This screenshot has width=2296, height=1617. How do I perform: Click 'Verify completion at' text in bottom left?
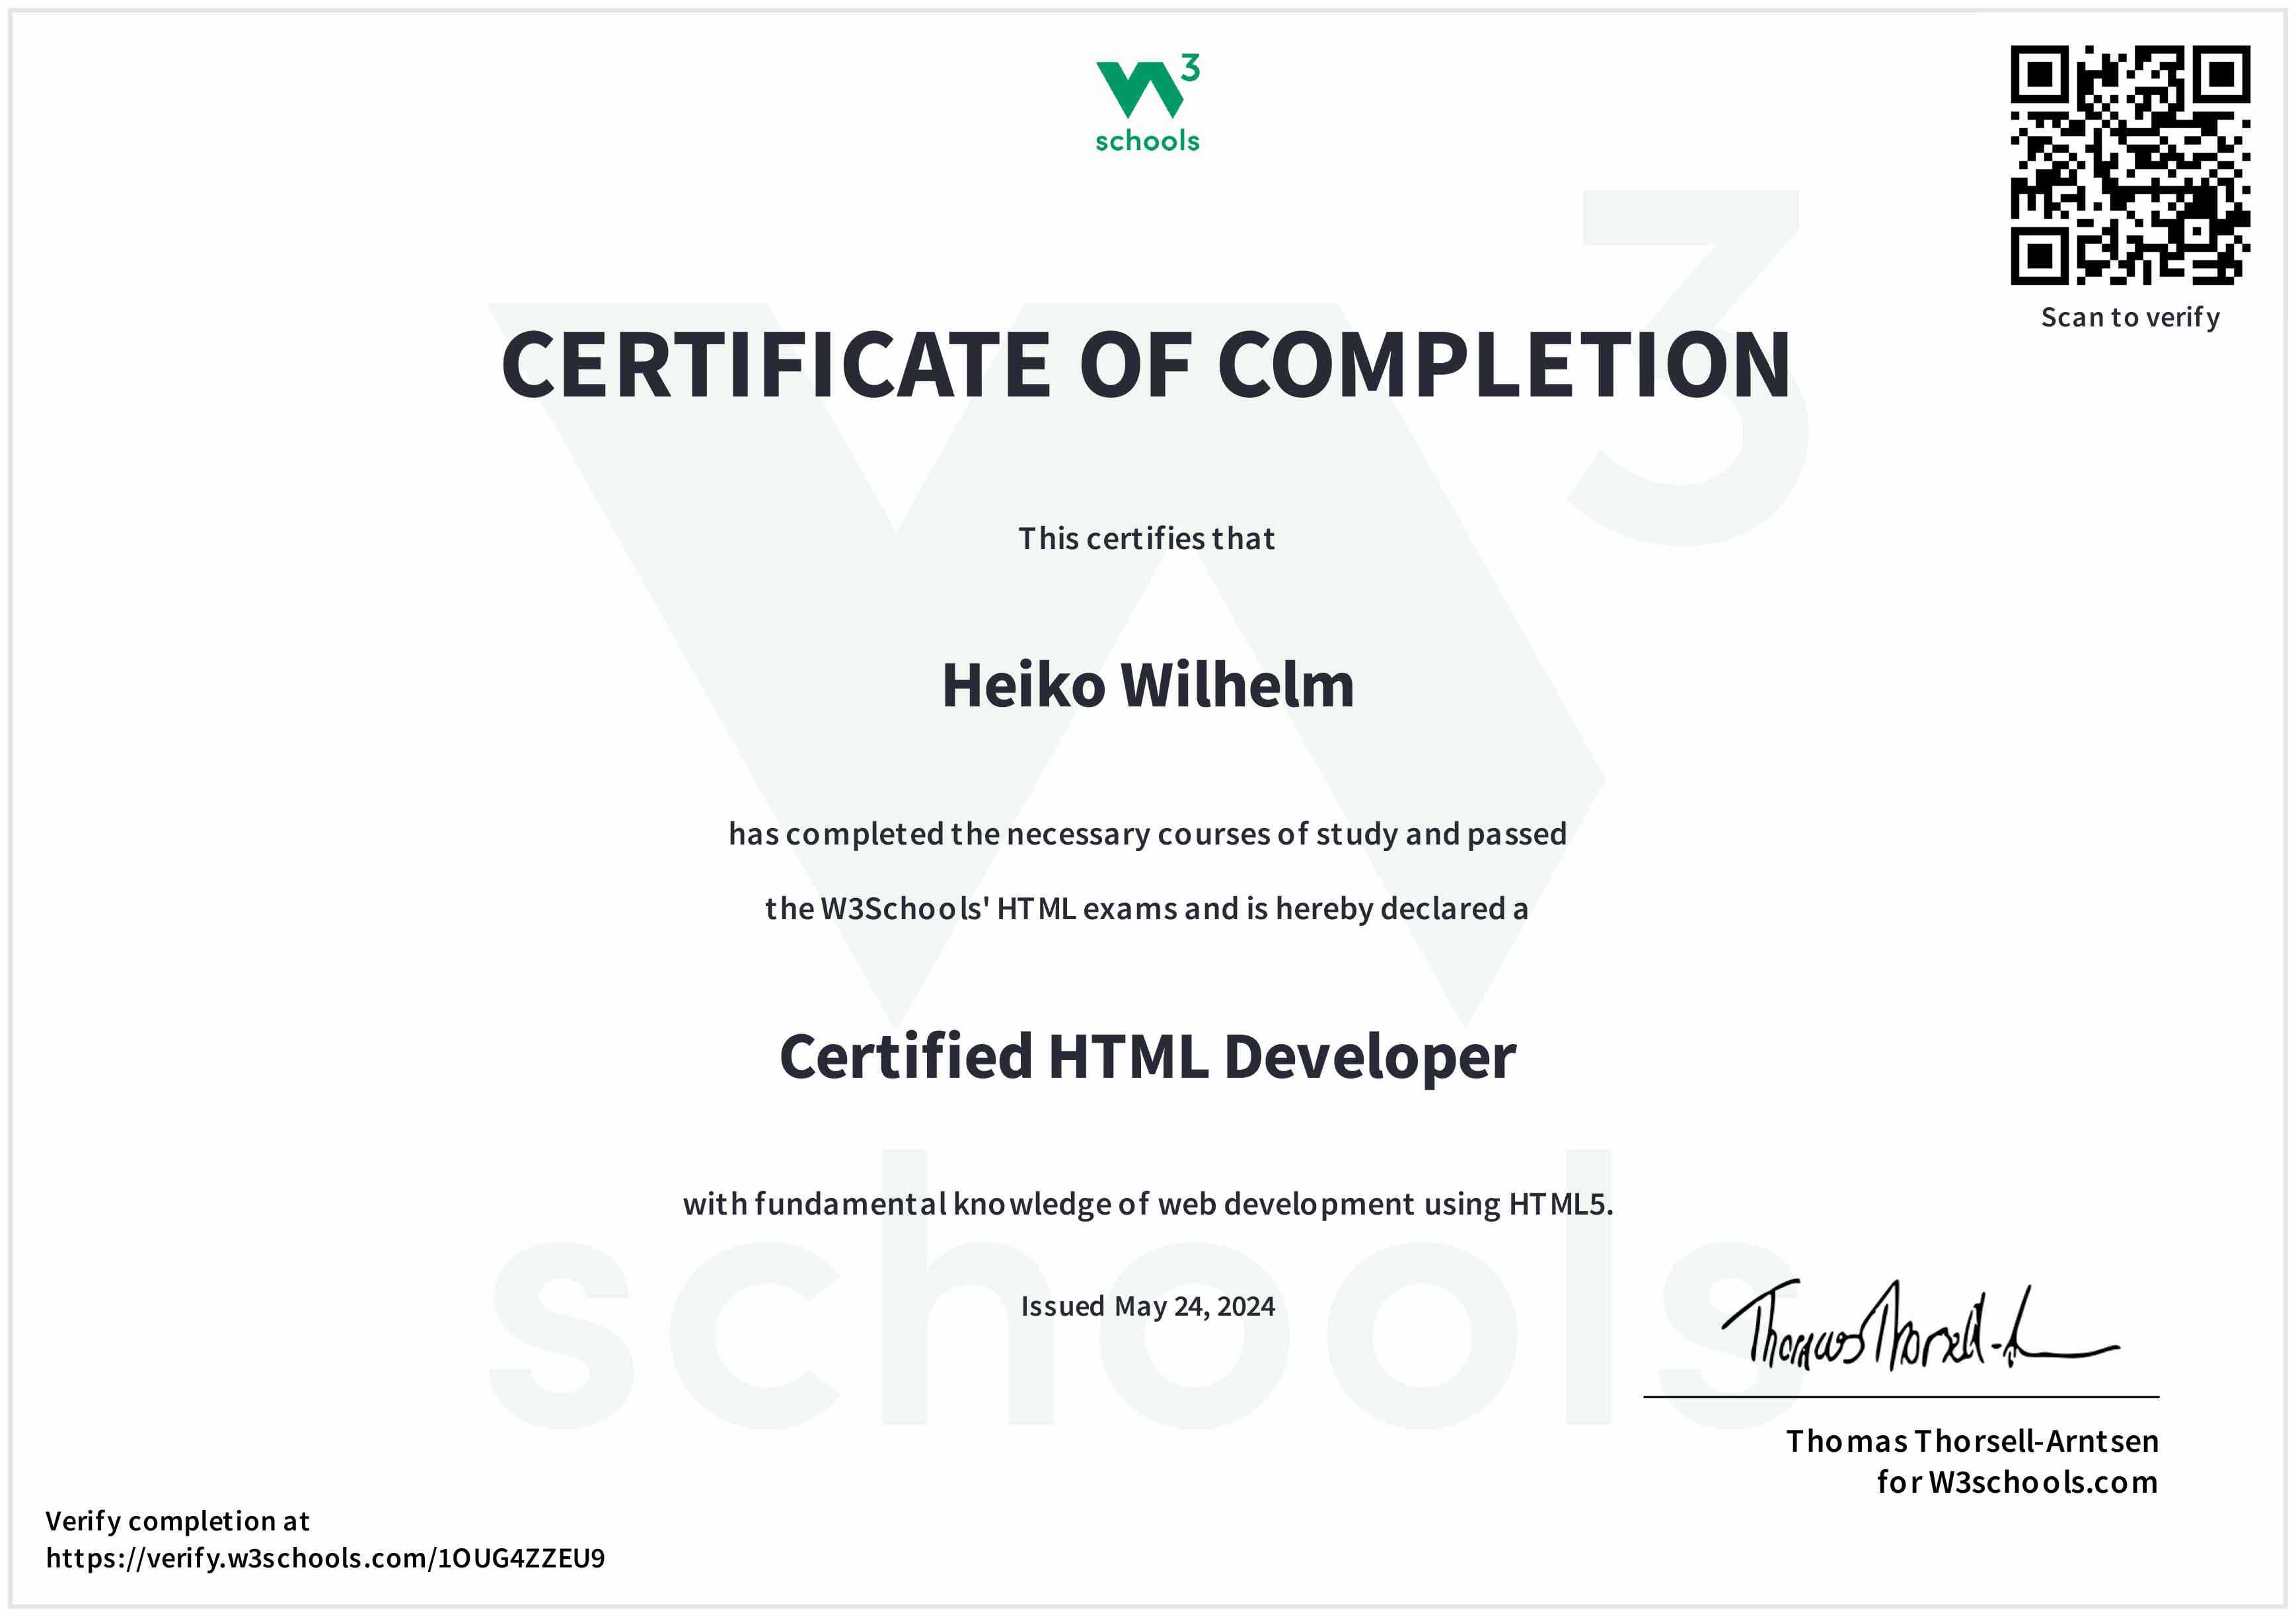point(180,1522)
